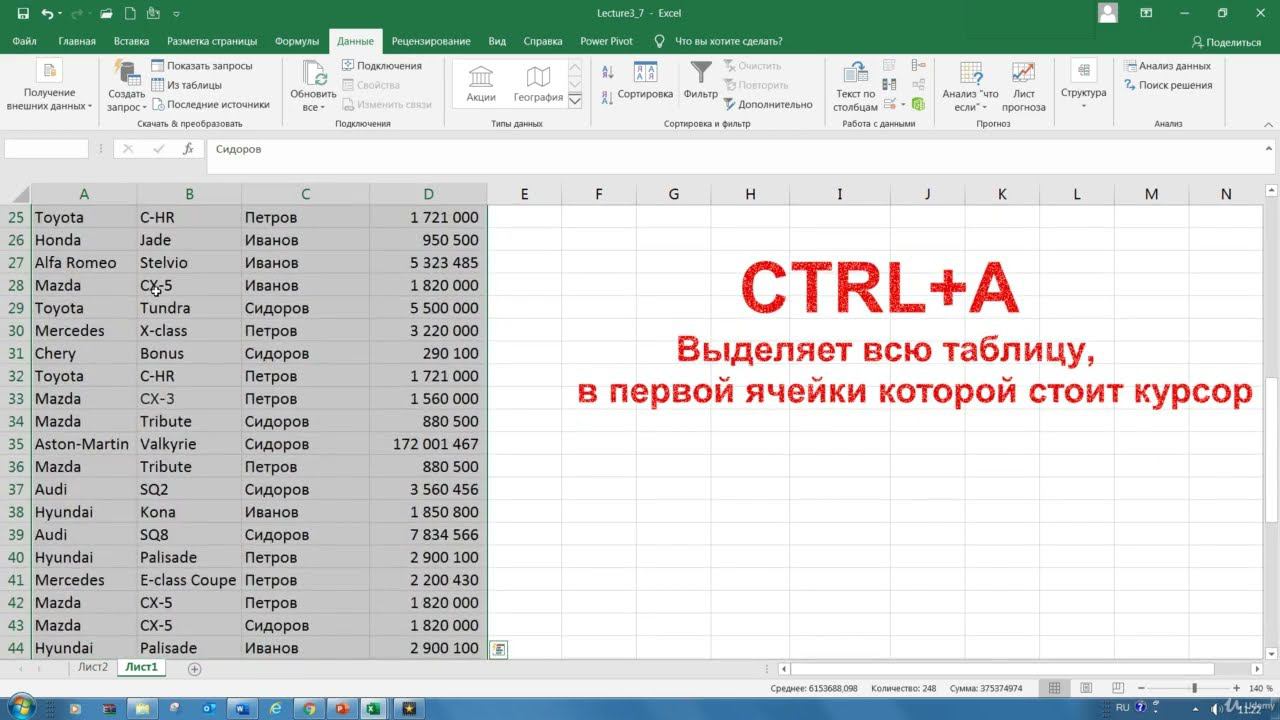Open the Файл tab

[x=25, y=41]
